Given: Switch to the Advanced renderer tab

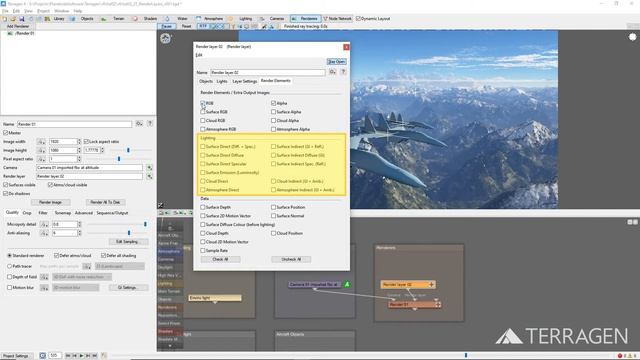Looking at the screenshot, I should (84, 213).
